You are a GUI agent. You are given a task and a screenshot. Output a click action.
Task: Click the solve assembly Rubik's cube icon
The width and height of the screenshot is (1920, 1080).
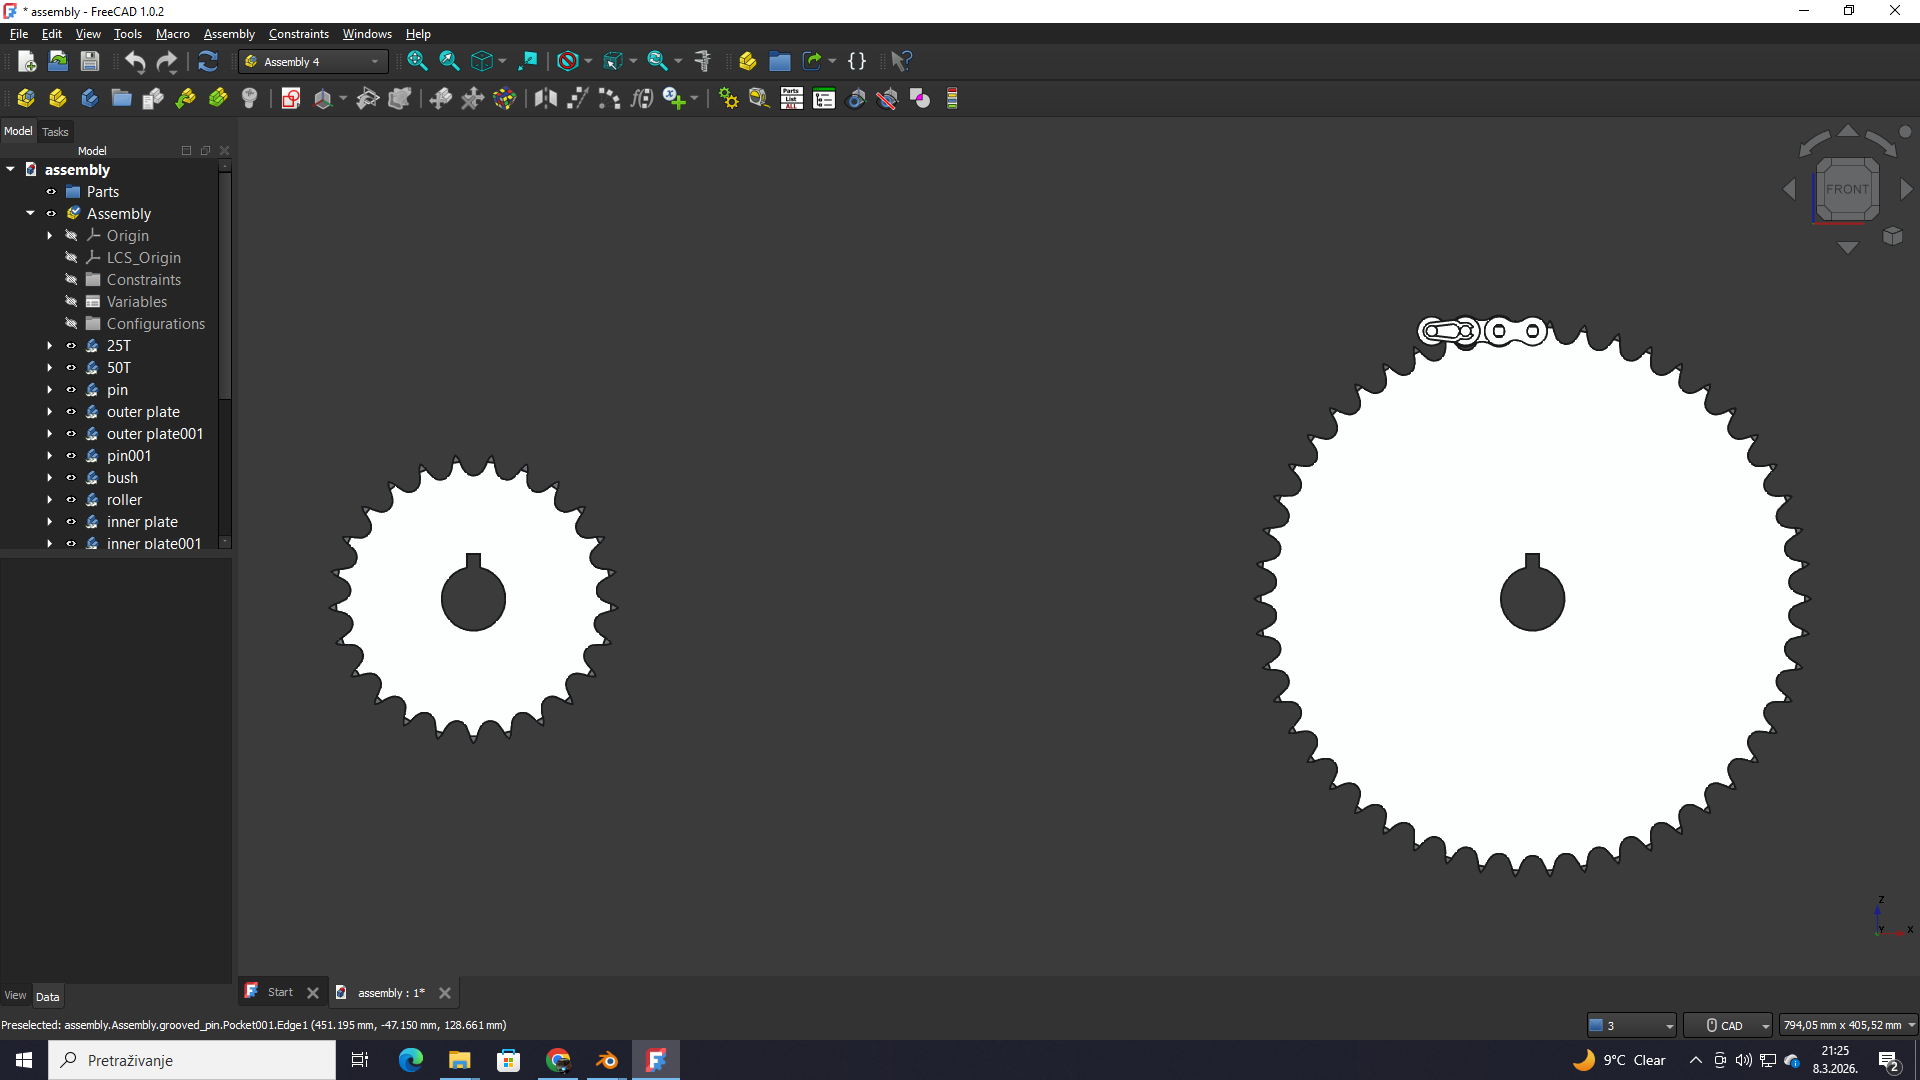[504, 99]
